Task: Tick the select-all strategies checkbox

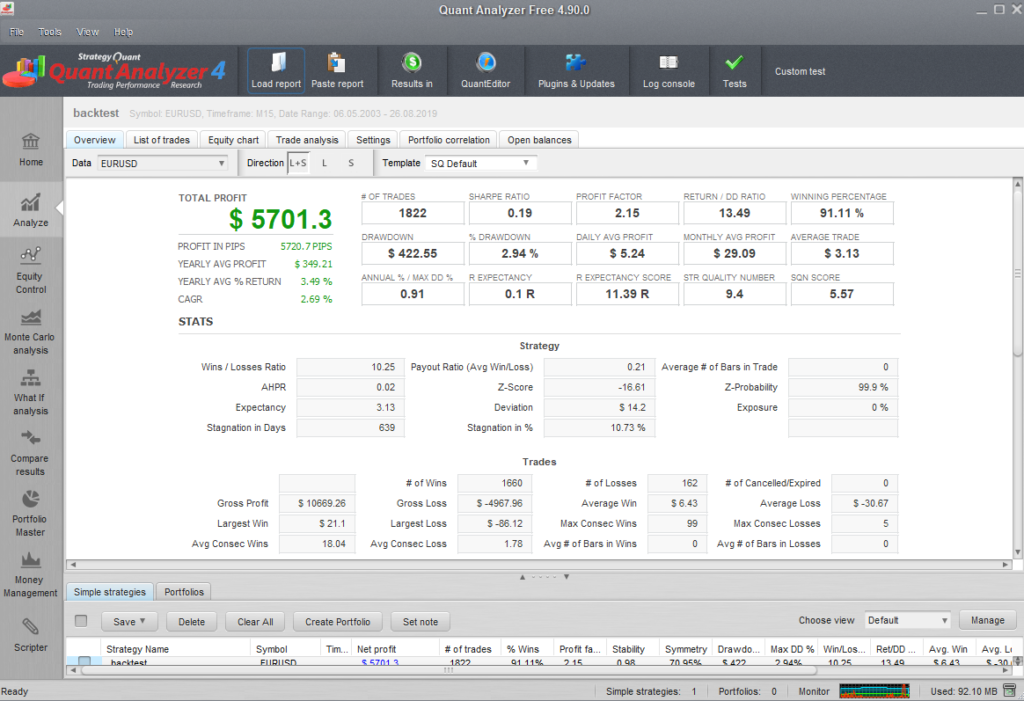Action: 81,621
